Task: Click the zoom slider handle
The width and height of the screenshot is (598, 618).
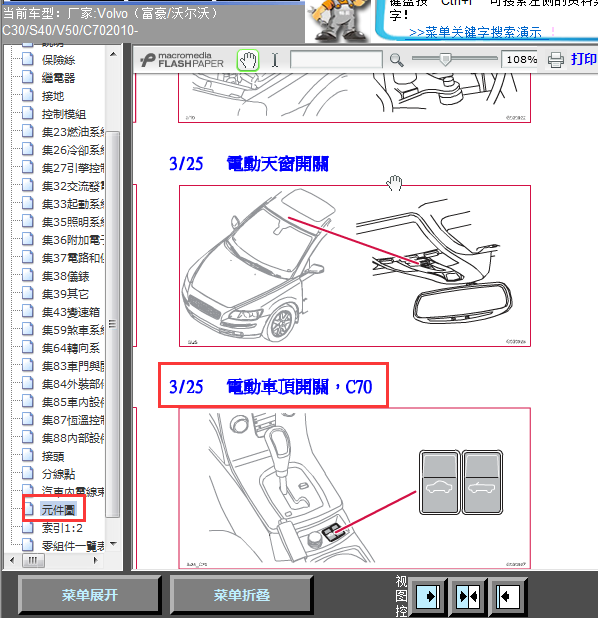Action: pyautogui.click(x=445, y=60)
